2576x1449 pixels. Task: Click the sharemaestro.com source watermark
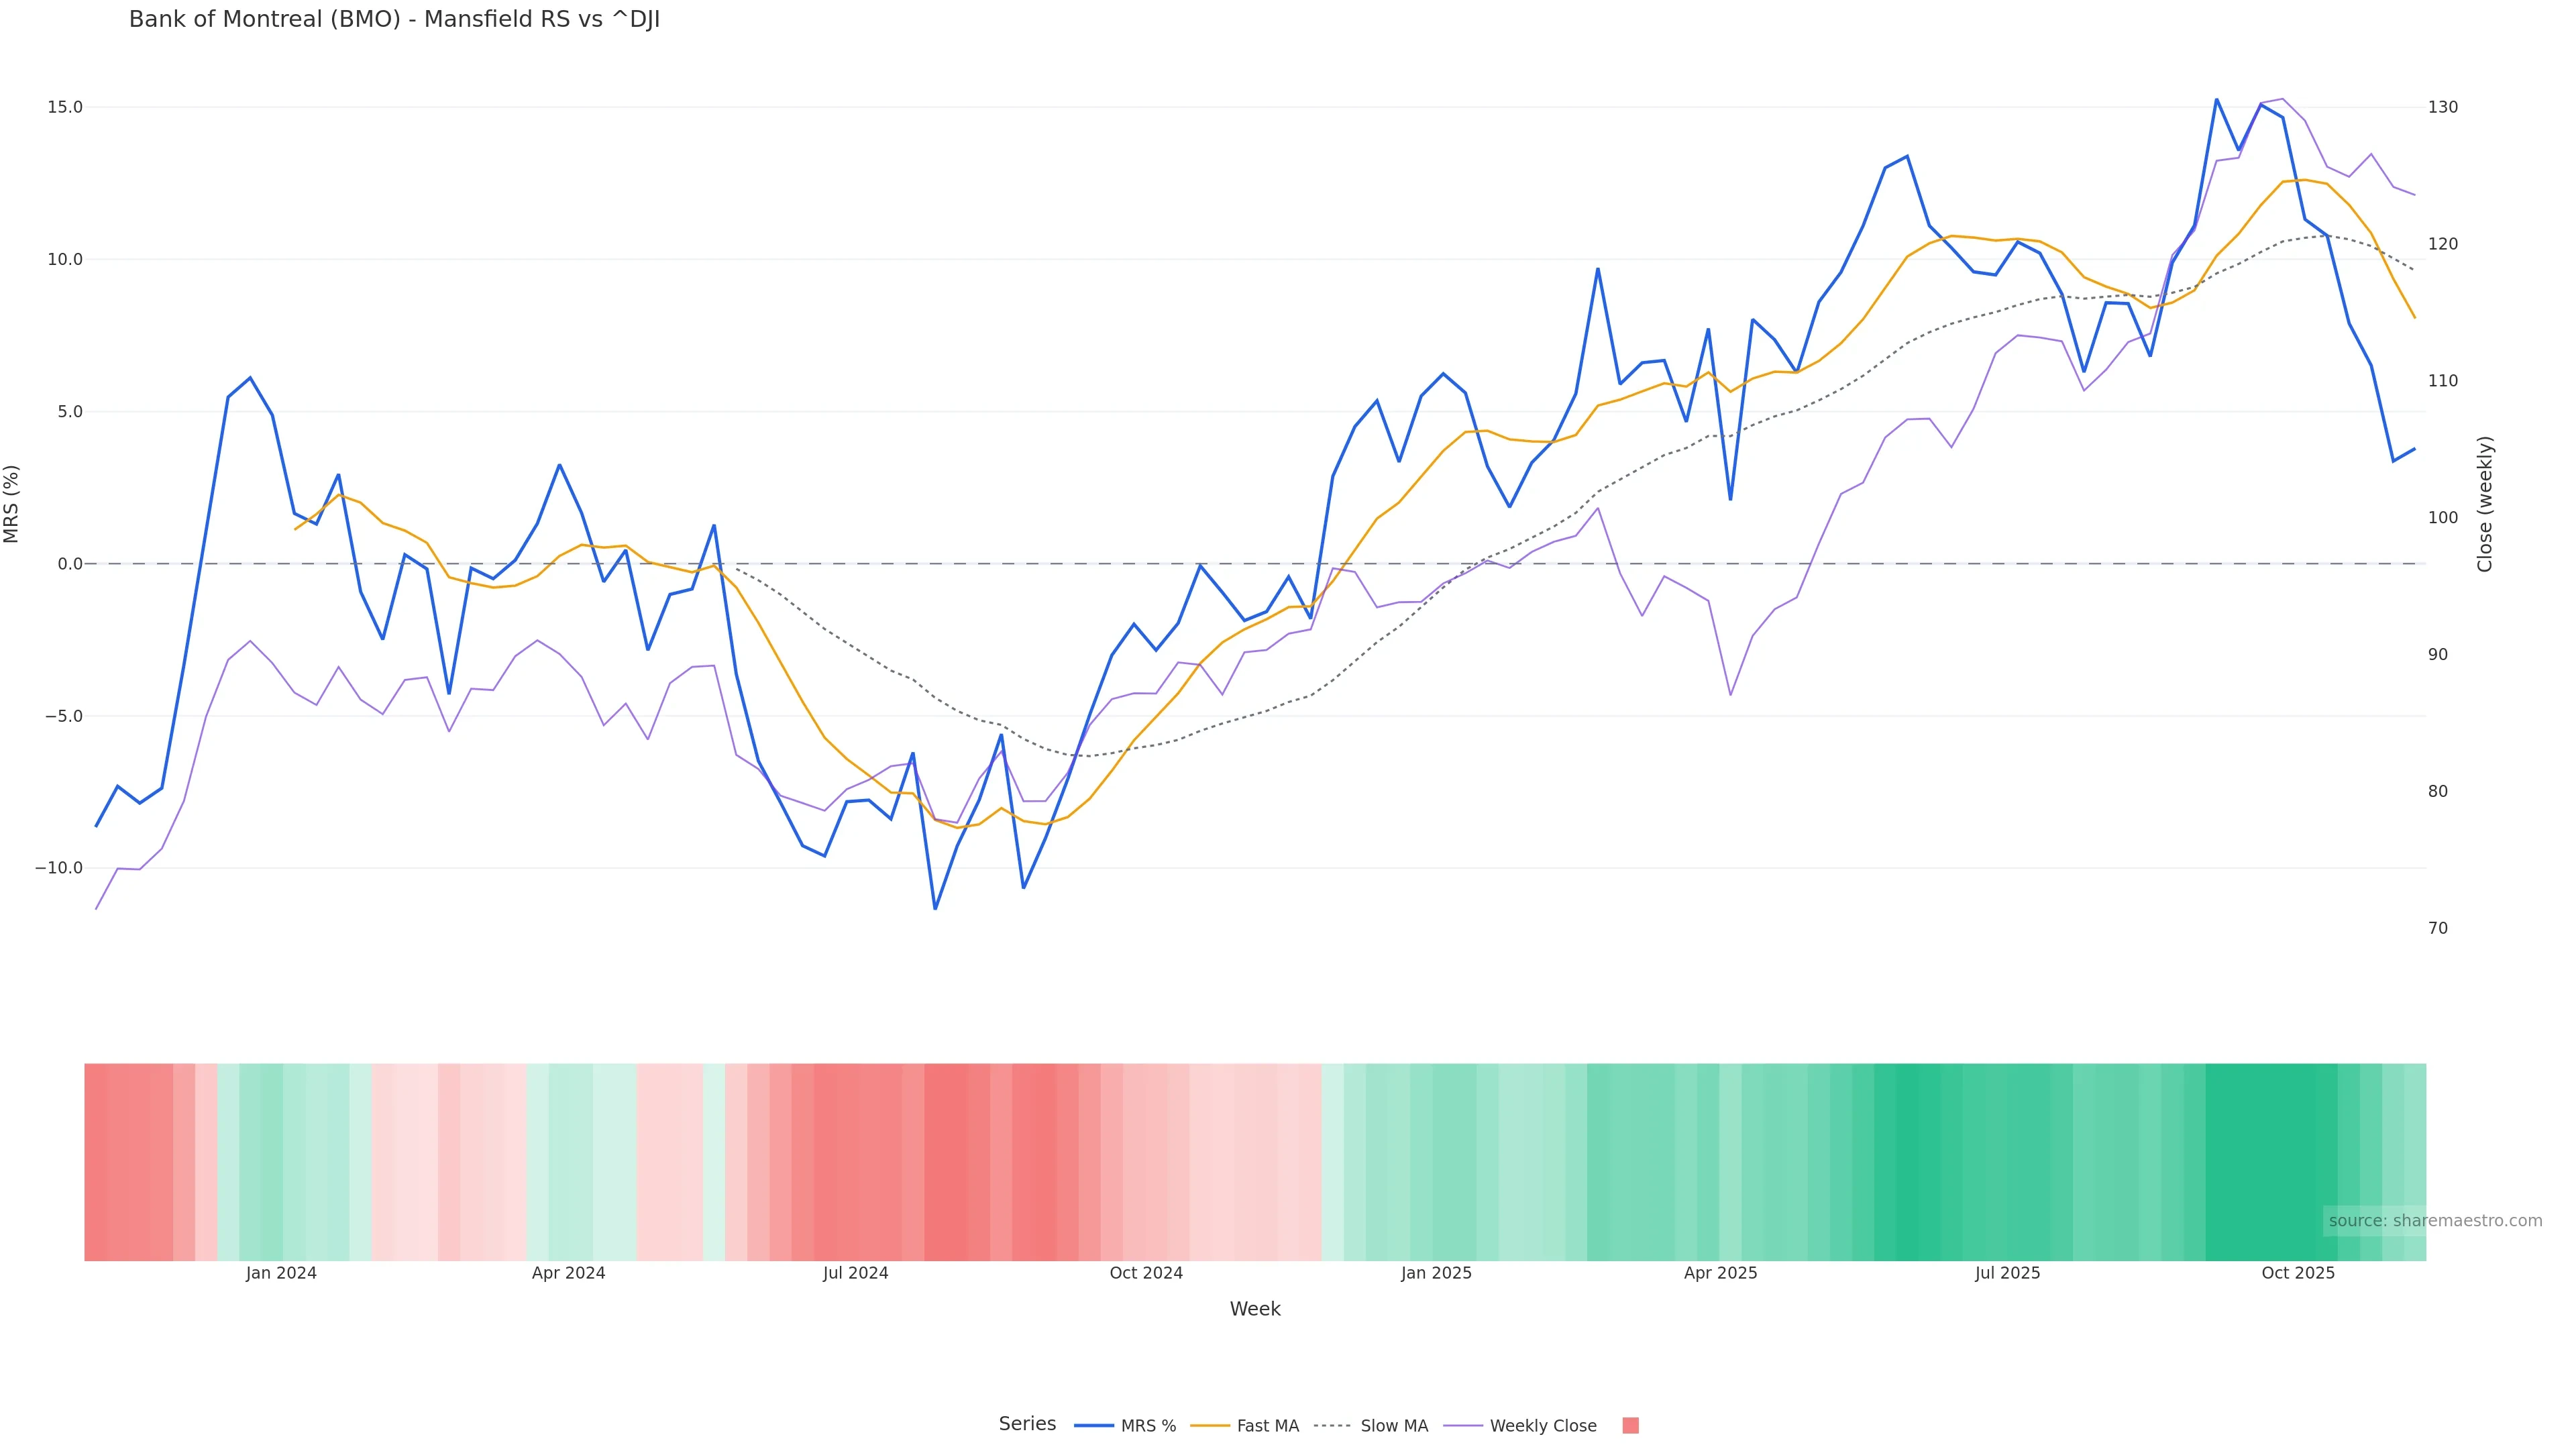[x=2434, y=1221]
